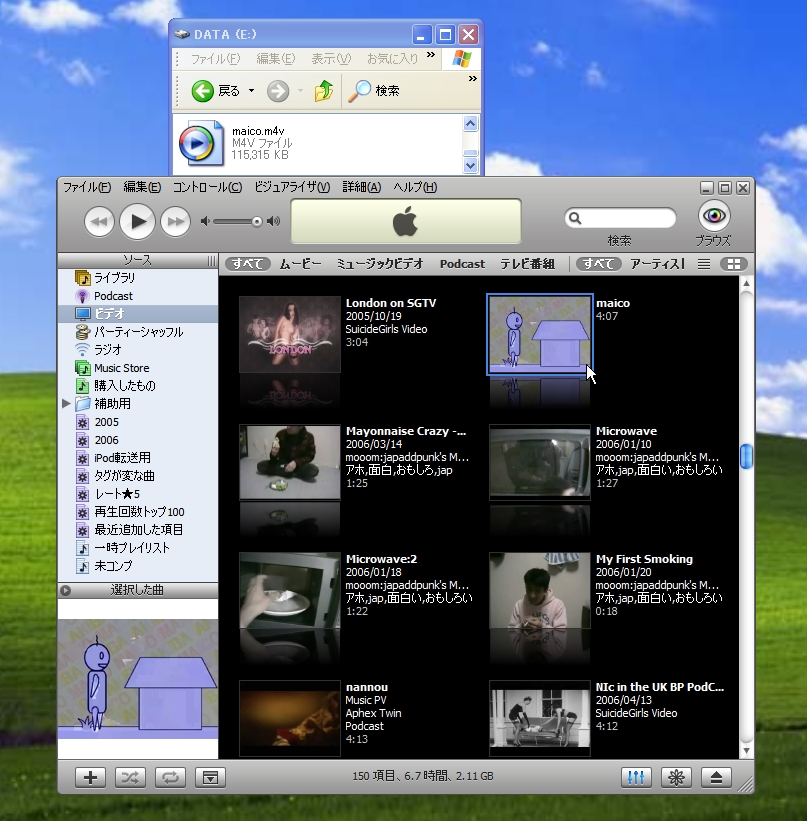Go up one folder in DATA window
807x821 pixels.
tap(324, 91)
